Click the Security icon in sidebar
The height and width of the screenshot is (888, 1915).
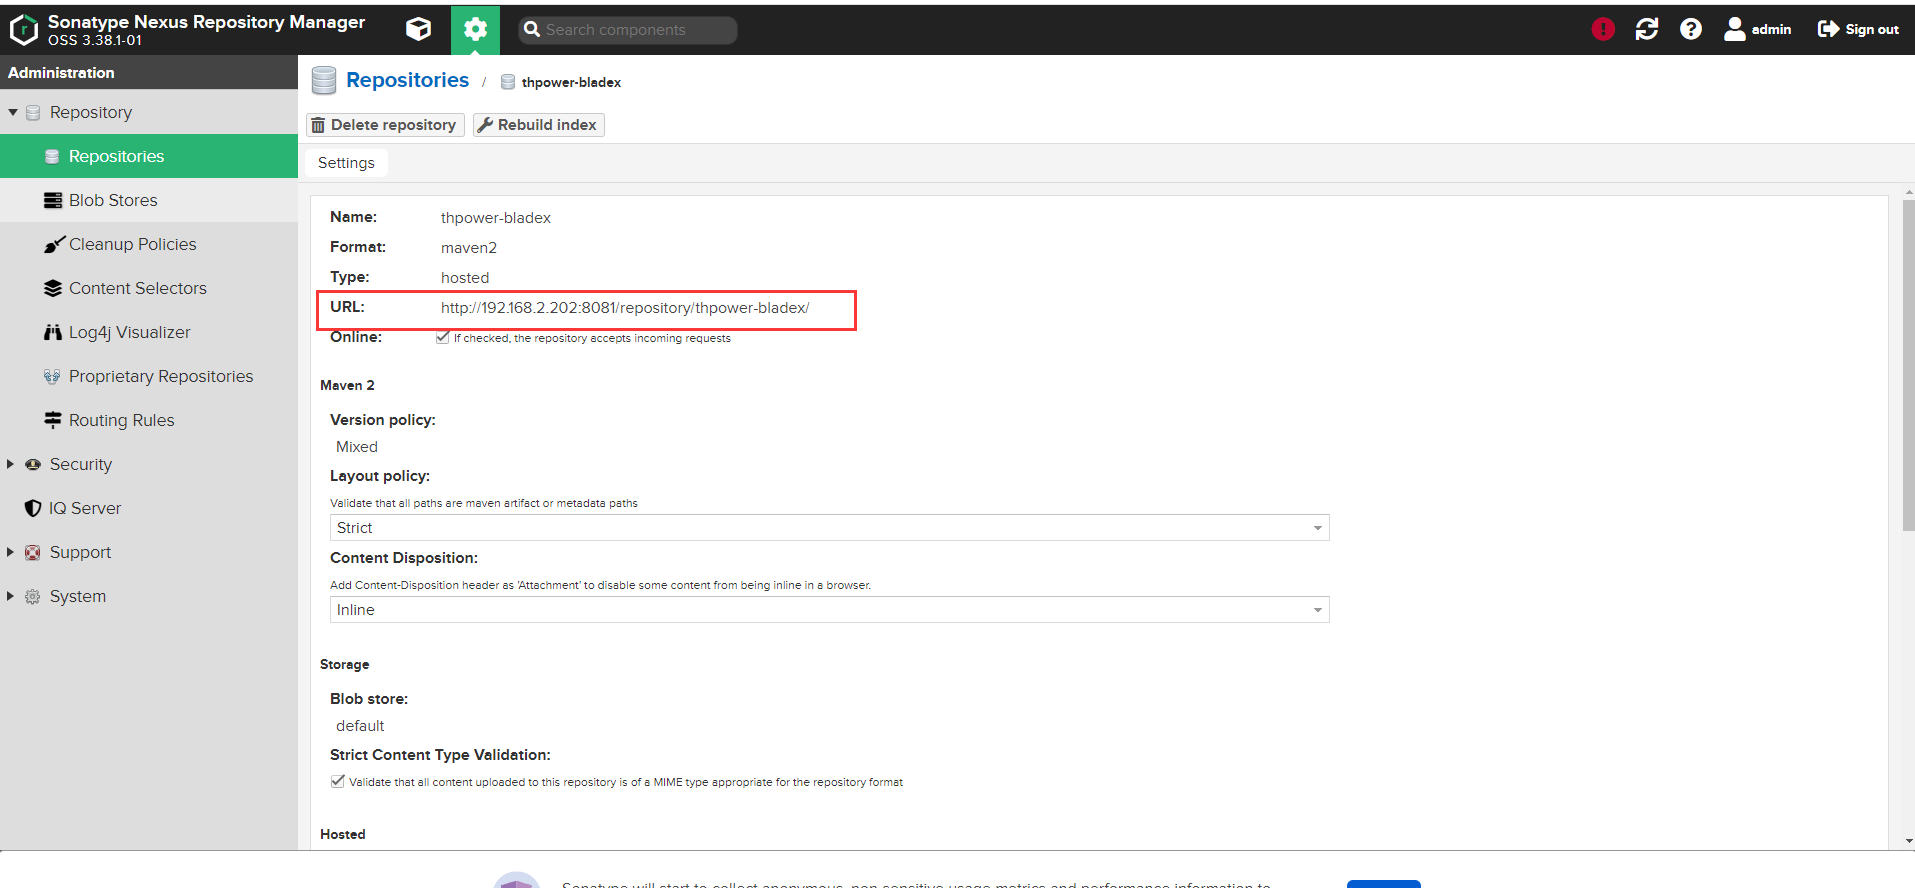33,464
